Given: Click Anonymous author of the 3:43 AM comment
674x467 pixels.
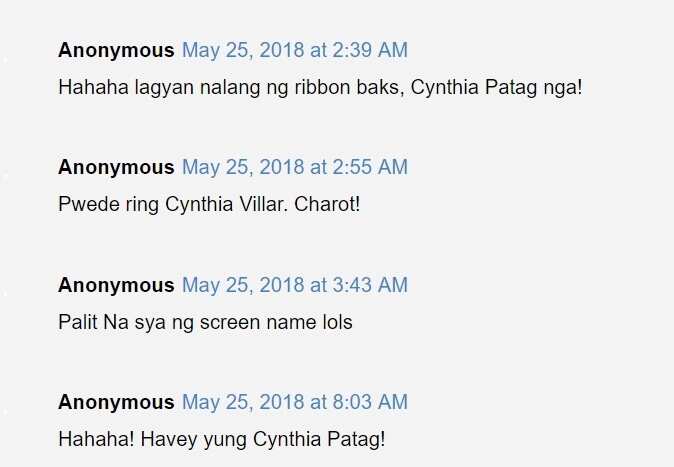Looking at the screenshot, I should click(116, 286).
